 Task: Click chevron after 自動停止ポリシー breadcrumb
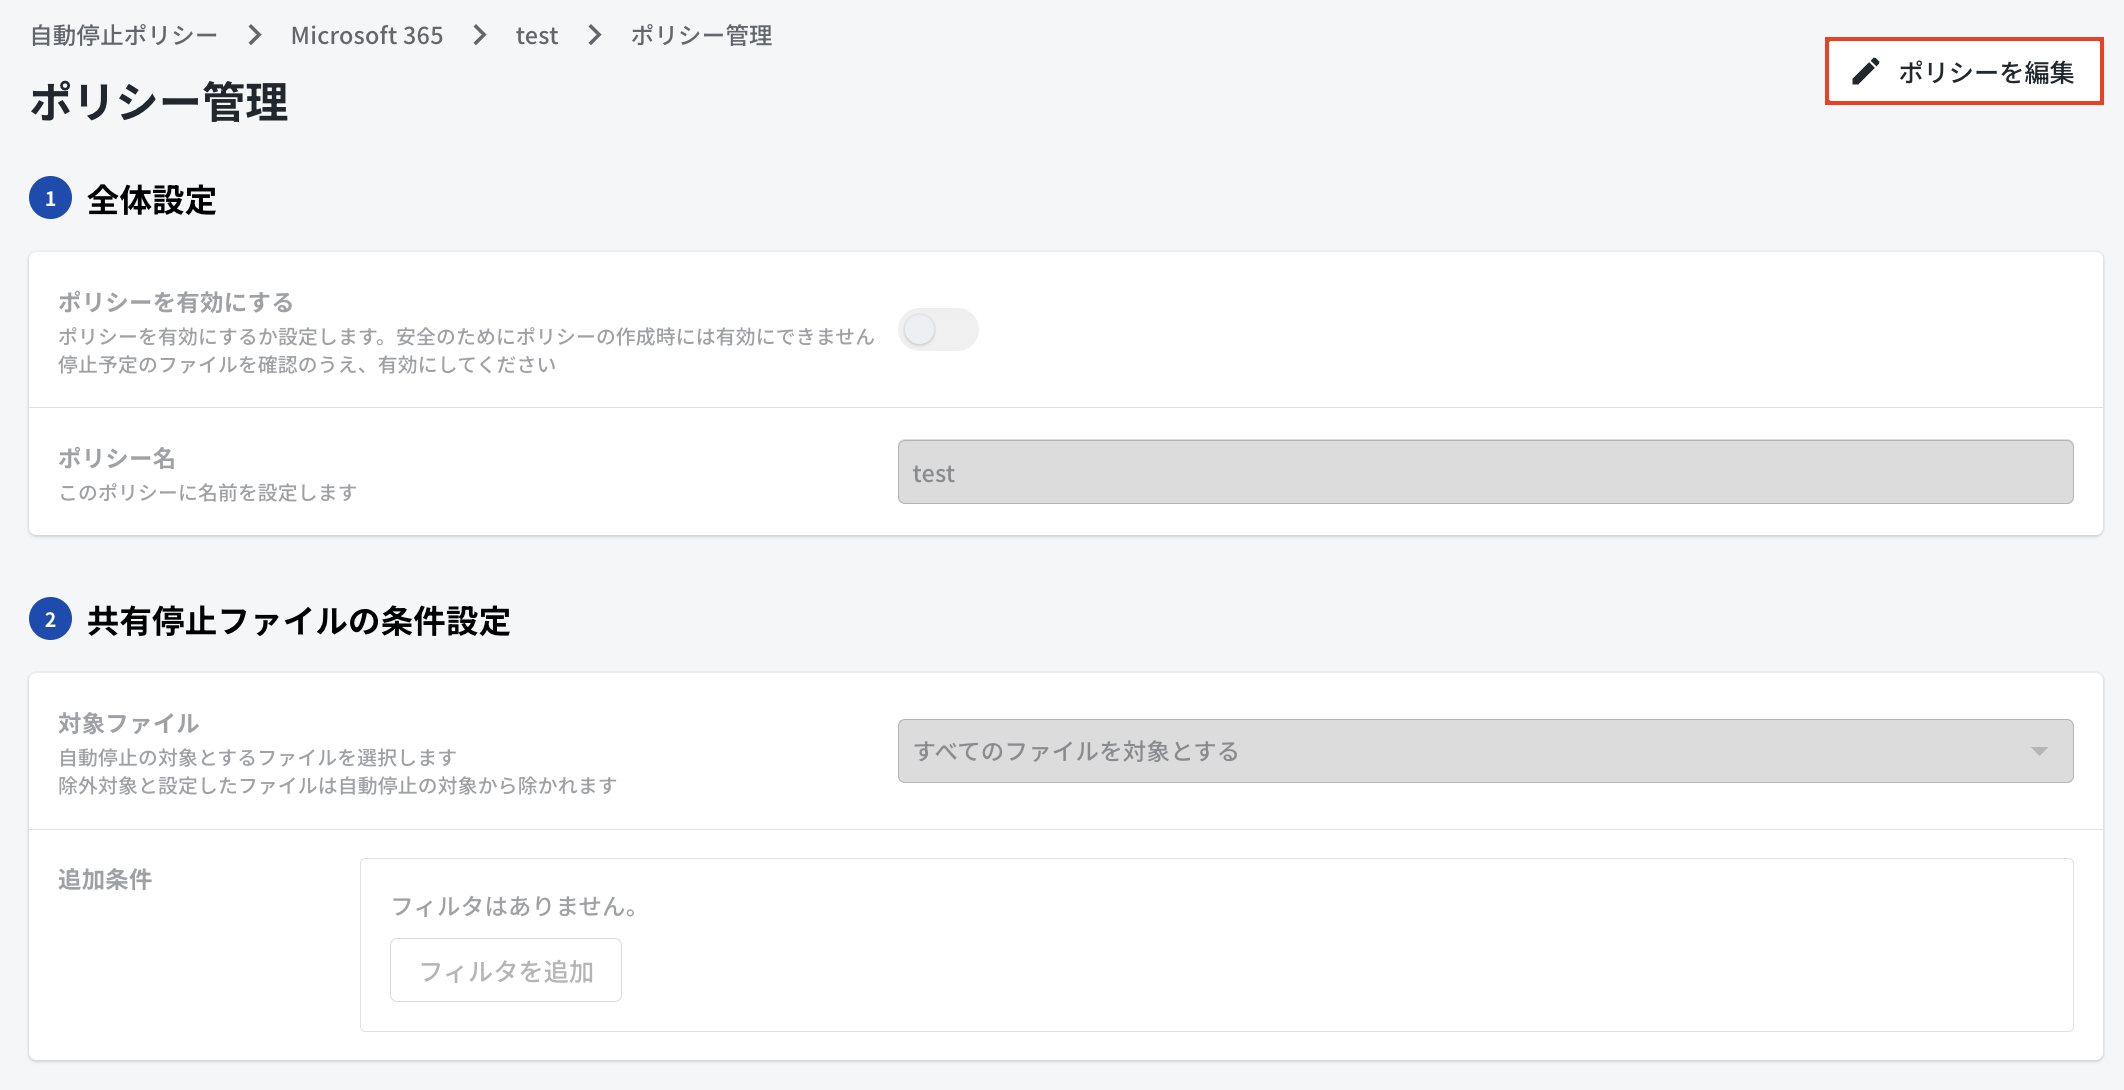[x=255, y=35]
